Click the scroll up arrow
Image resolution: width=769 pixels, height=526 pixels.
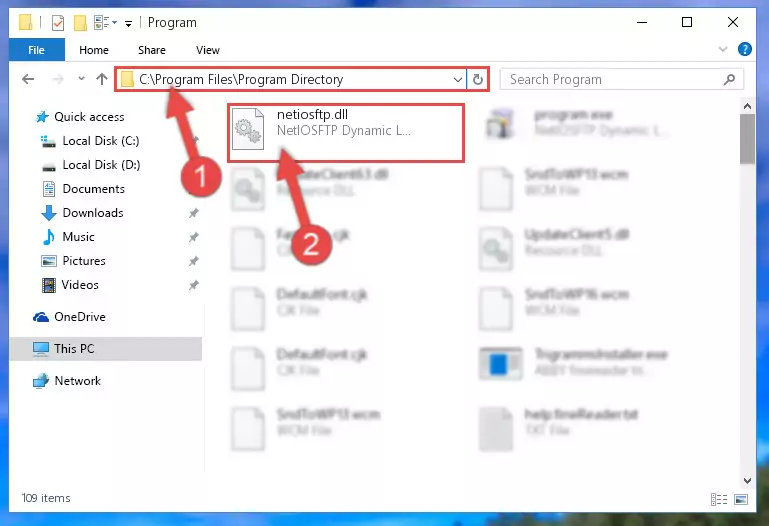(x=747, y=106)
